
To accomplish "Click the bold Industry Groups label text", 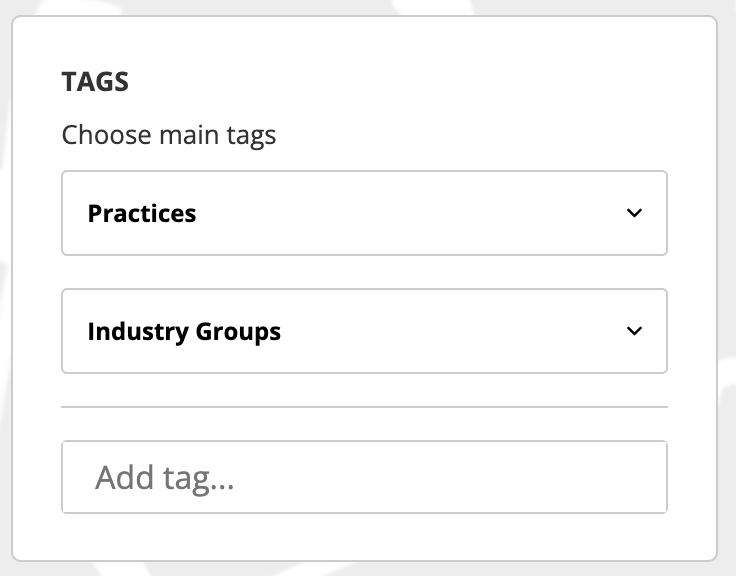I will pos(184,331).
